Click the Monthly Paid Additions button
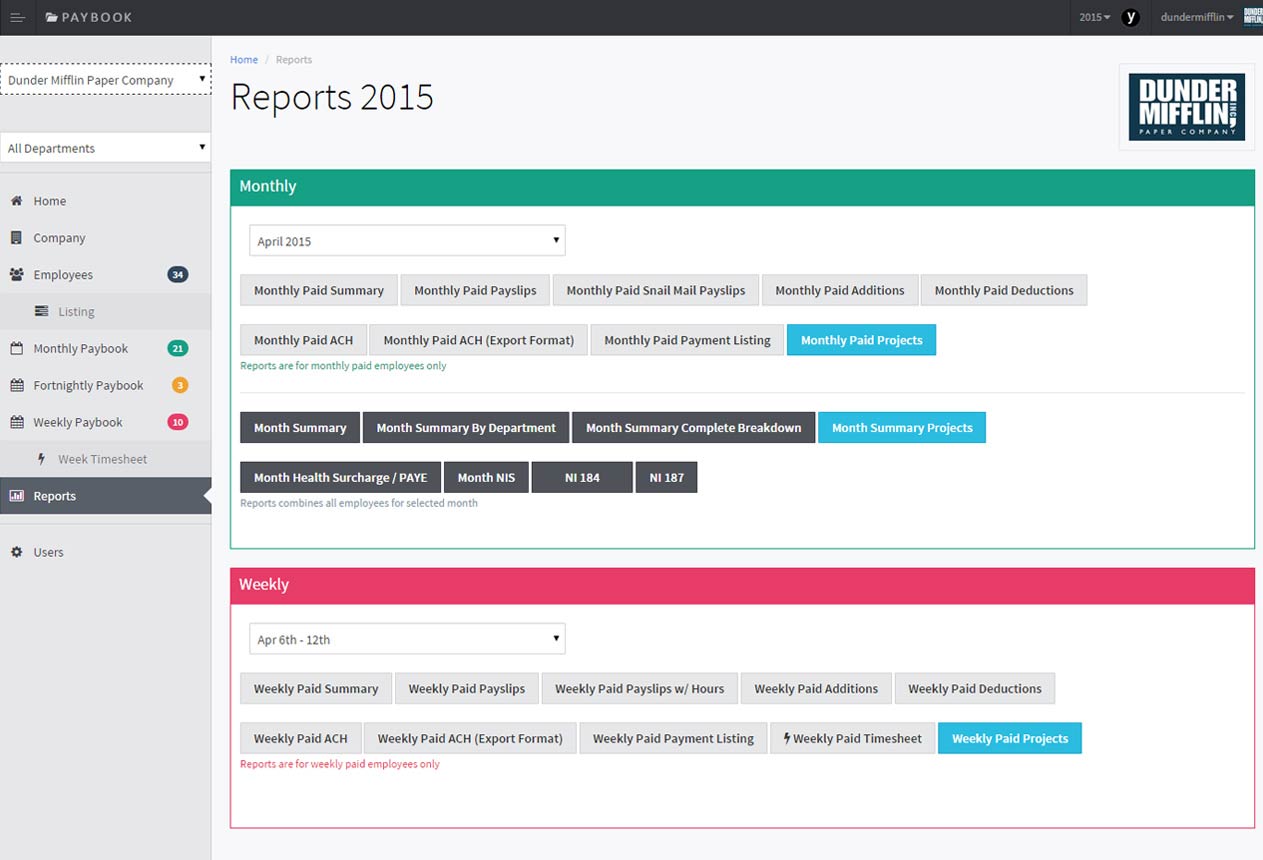This screenshot has height=860, width=1263. click(840, 290)
